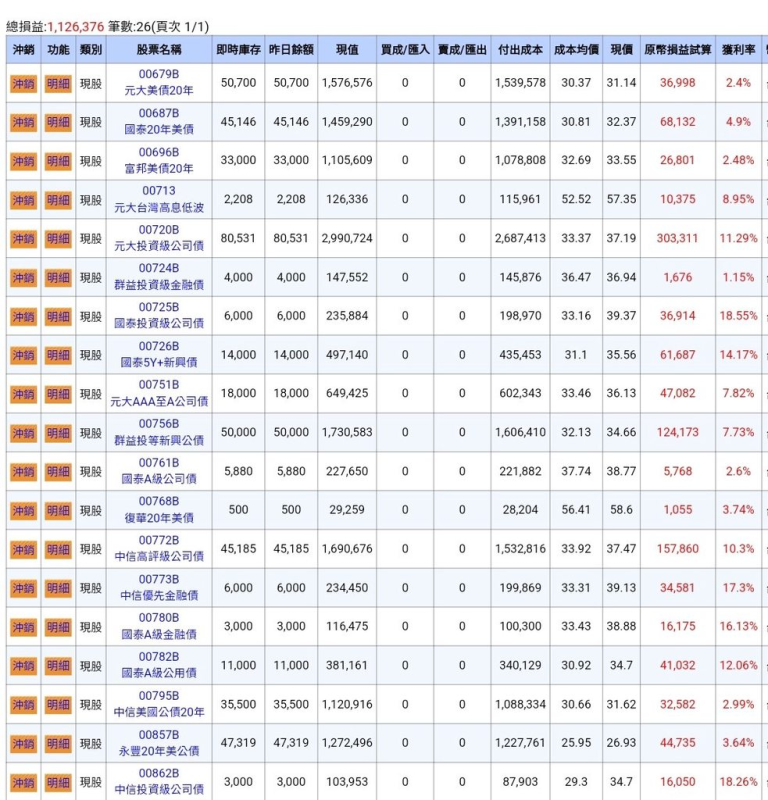768x800 pixels.
Task: Click the 沖銷 button for 00679B 元大美債20年
Action: pos(22,84)
